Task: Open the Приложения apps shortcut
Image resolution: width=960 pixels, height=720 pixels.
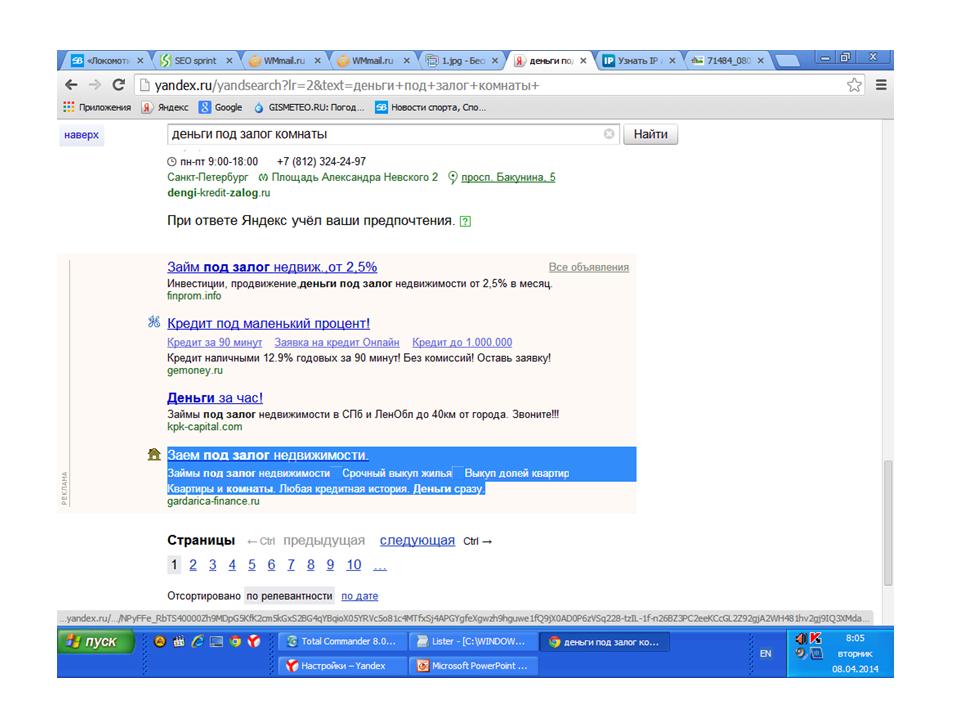Action: pos(97,107)
